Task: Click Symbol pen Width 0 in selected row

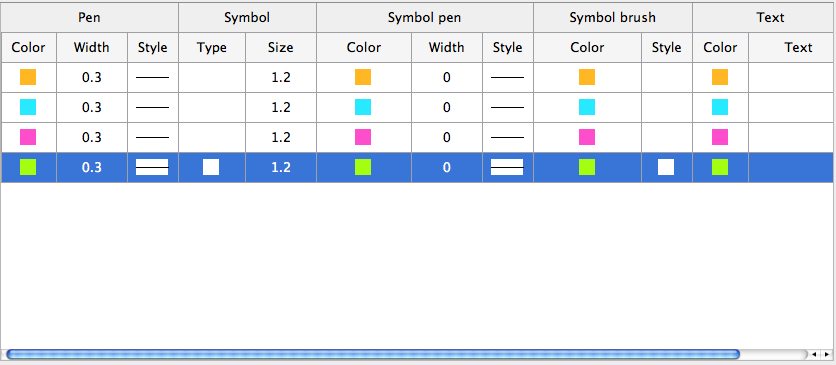Action: (446, 167)
